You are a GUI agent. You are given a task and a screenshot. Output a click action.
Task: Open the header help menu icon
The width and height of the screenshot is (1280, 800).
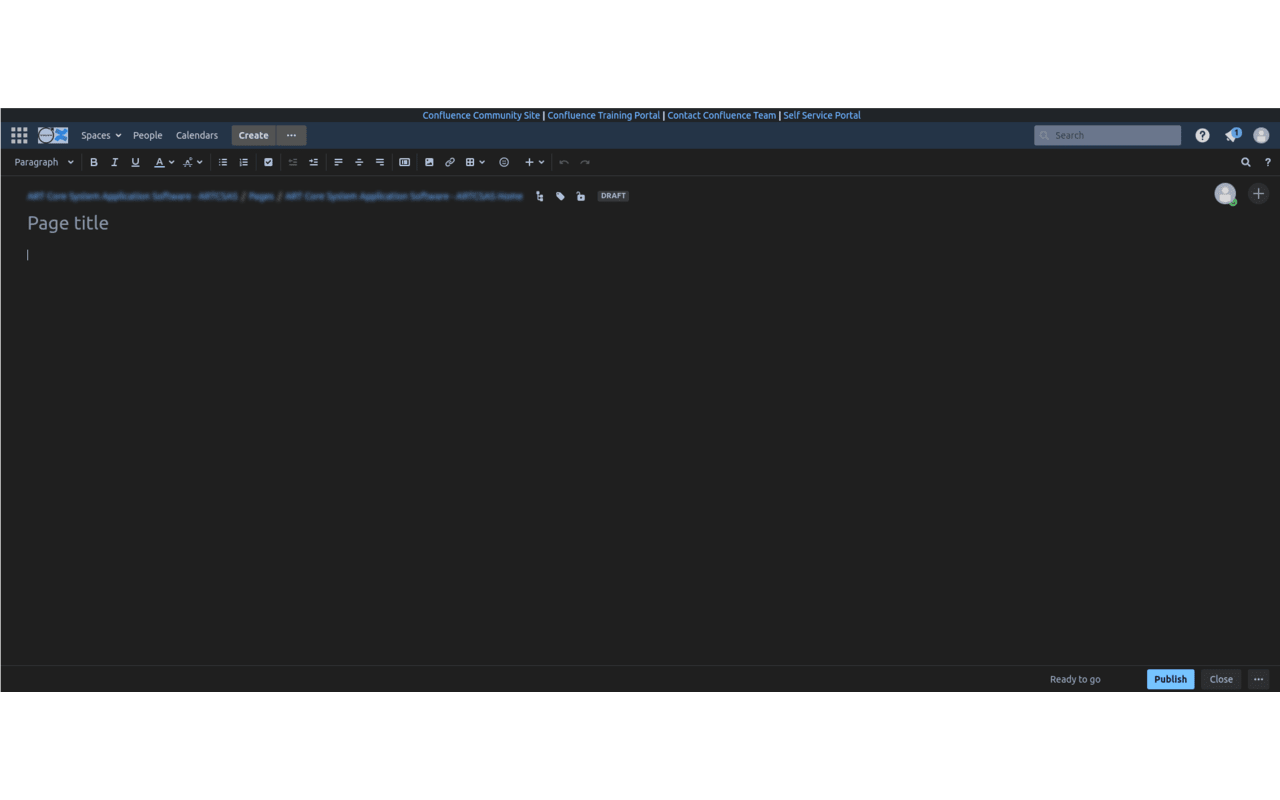tap(1202, 135)
